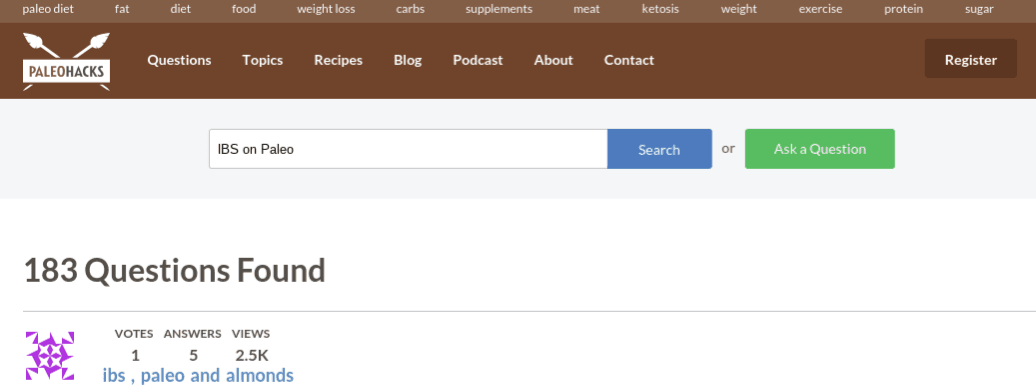Select the 'weight loss' tag
Viewport: 1036px width, 392px height.
[326, 10]
